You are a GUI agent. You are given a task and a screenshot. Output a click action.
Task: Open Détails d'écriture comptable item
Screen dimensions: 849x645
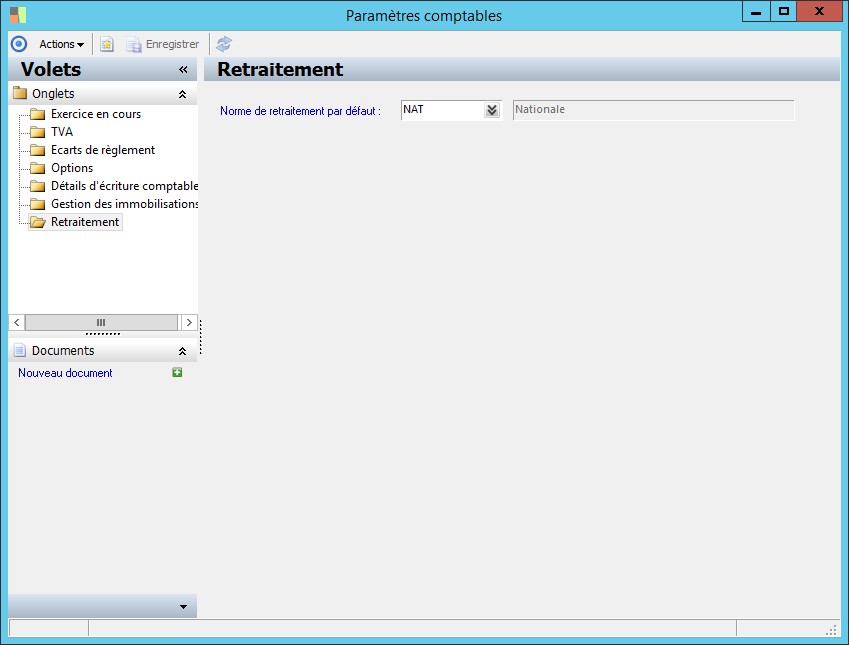(124, 186)
